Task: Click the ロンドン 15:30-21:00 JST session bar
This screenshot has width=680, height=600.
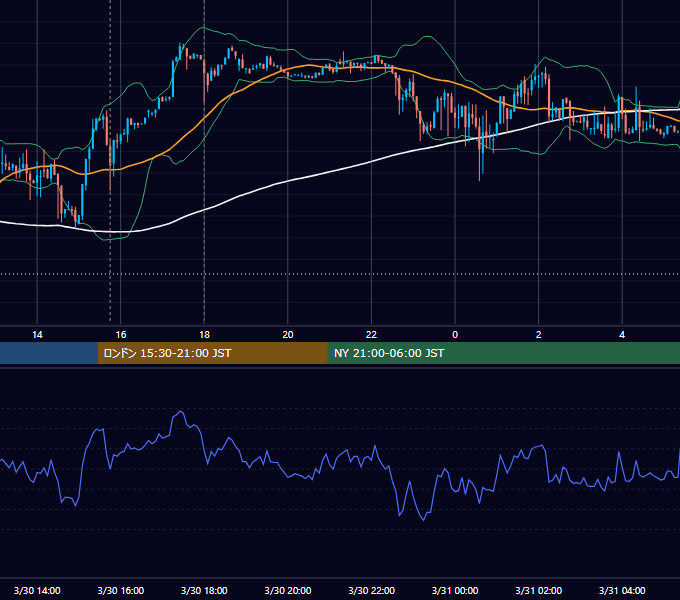Action: click(212, 353)
